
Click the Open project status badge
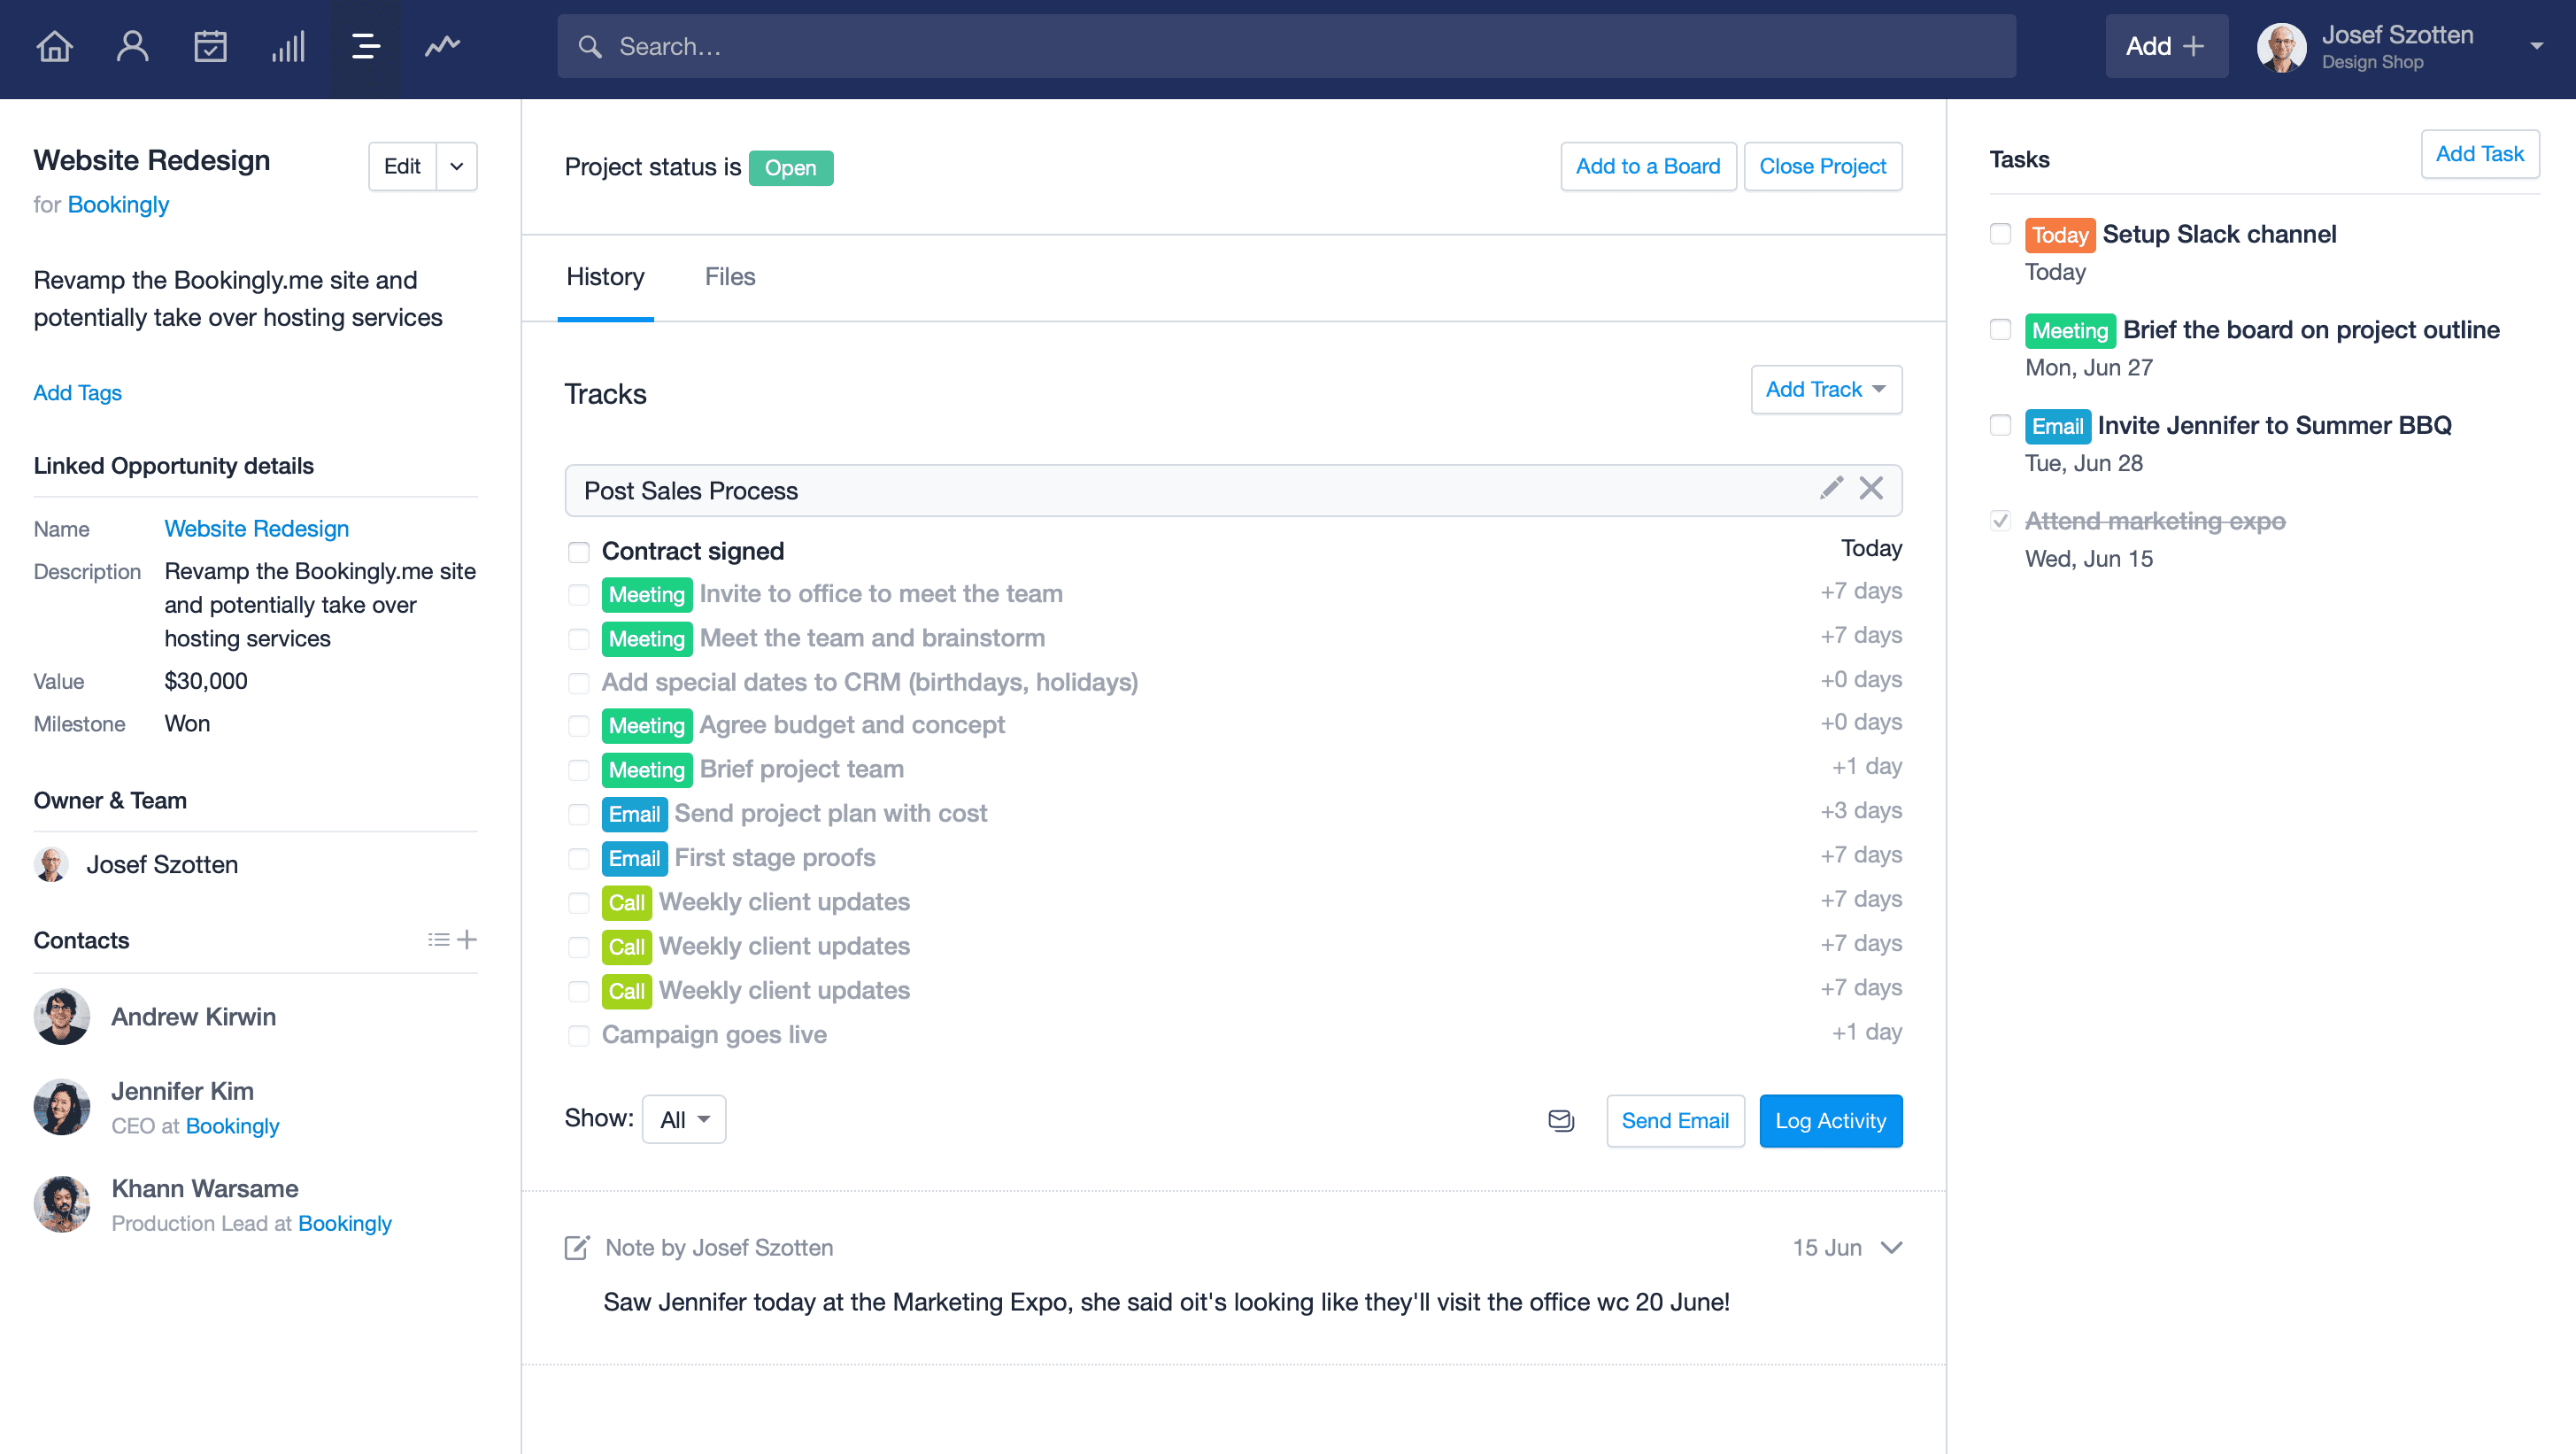pos(790,168)
